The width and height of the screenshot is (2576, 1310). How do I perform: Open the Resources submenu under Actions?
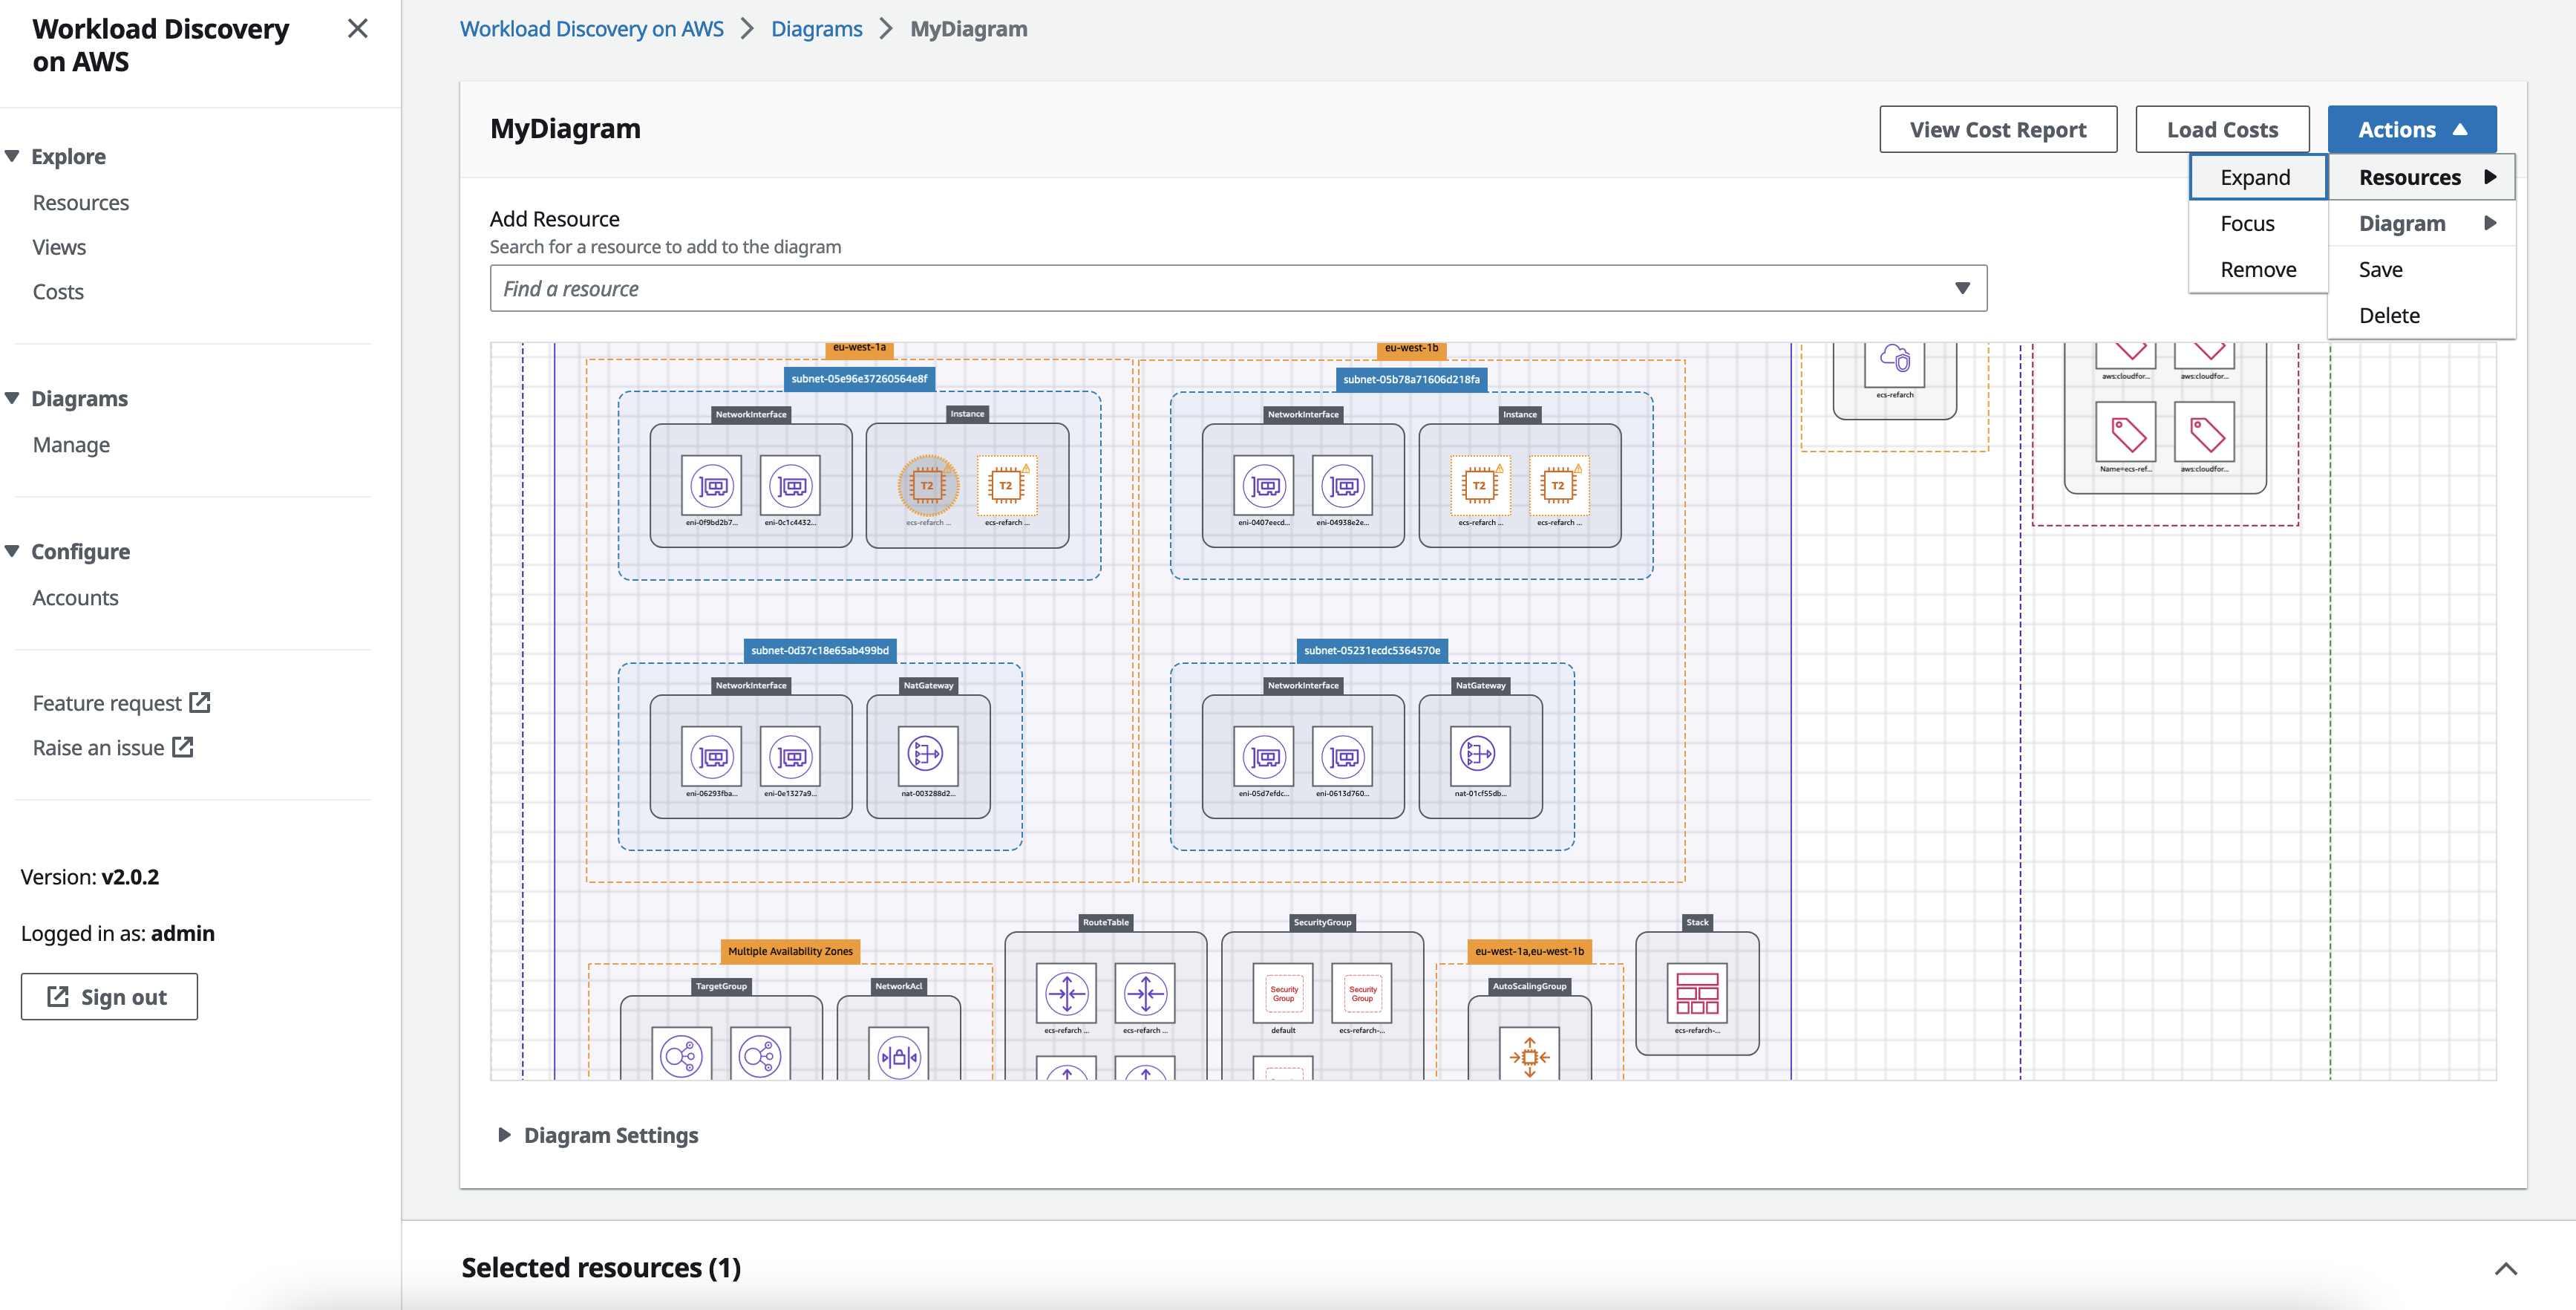pos(2410,177)
